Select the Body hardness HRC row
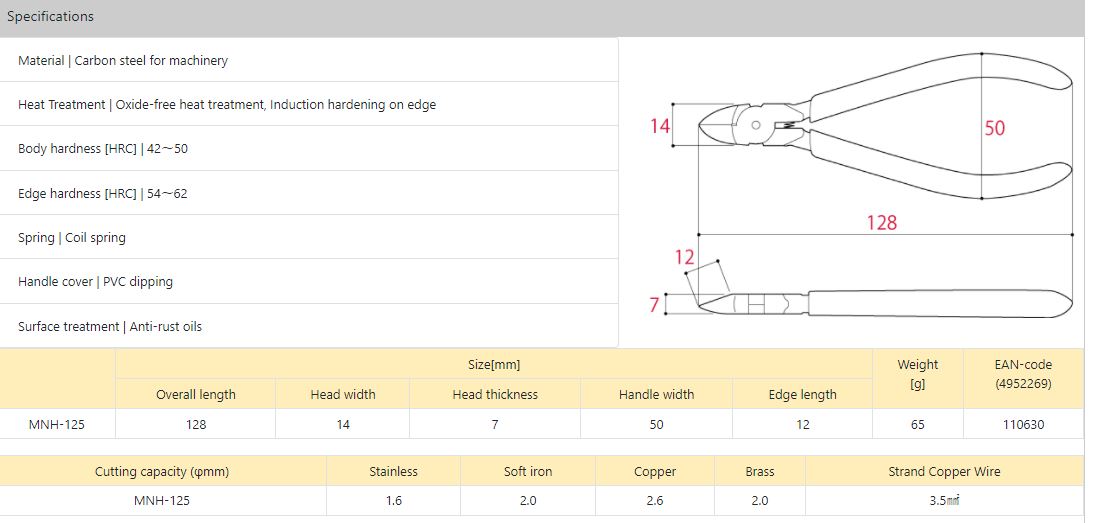1093x523 pixels. click(x=103, y=149)
